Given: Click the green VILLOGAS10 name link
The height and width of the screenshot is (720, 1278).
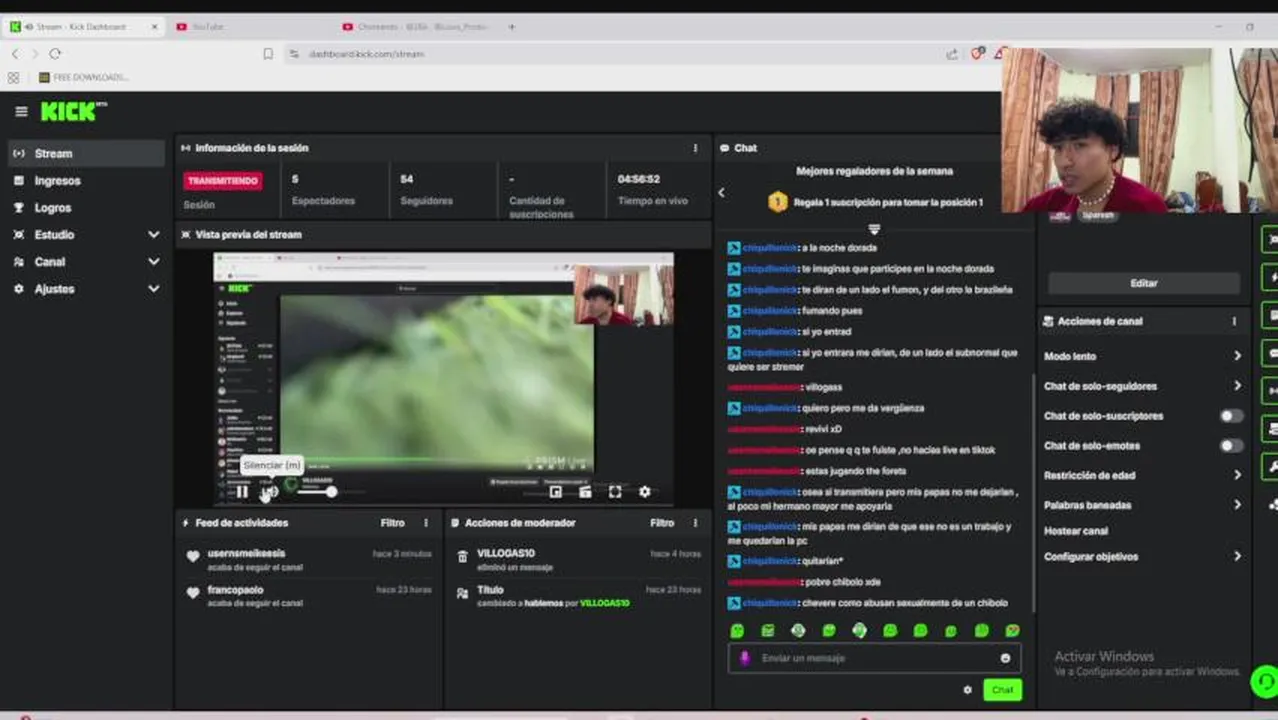Looking at the screenshot, I should click(x=605, y=603).
